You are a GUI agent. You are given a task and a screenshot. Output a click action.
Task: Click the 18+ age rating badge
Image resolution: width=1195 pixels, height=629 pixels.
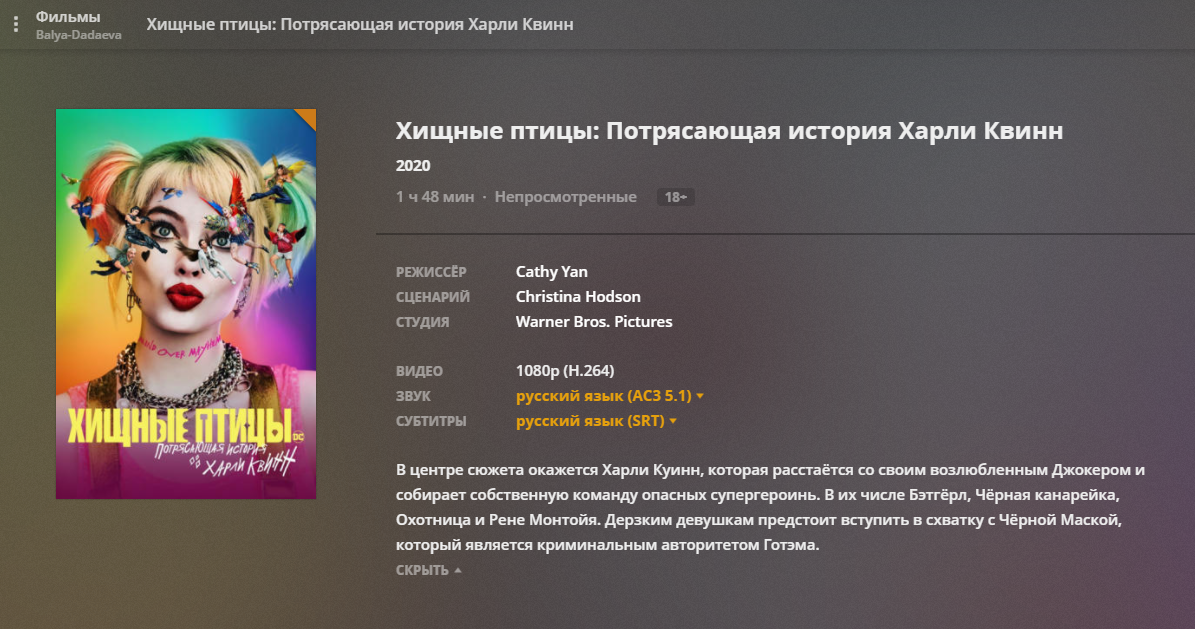676,197
